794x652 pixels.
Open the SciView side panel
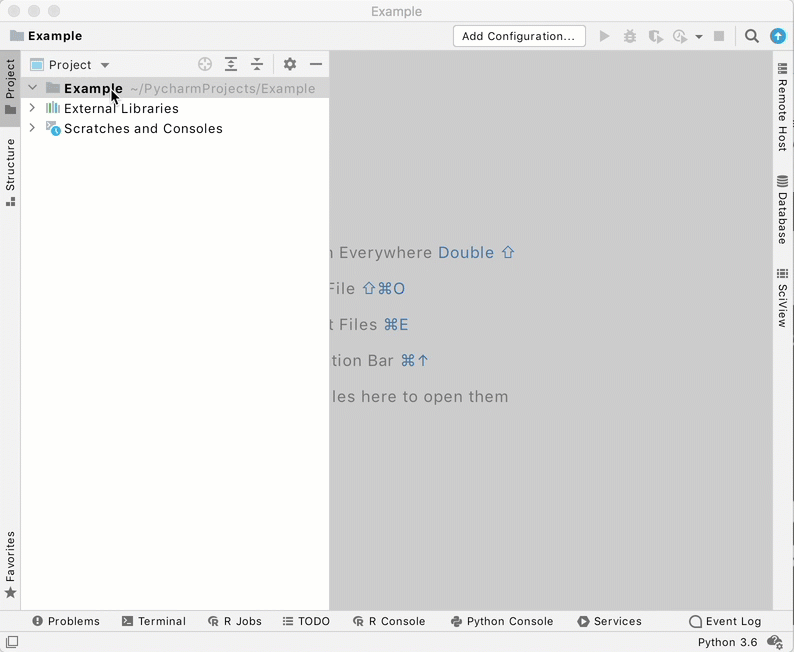782,298
